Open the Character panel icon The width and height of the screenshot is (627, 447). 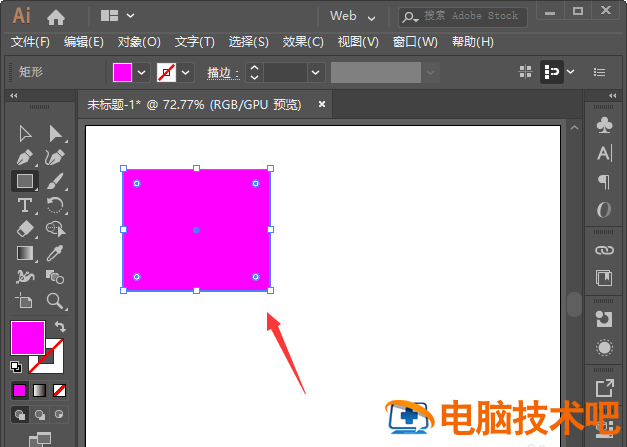tap(604, 154)
